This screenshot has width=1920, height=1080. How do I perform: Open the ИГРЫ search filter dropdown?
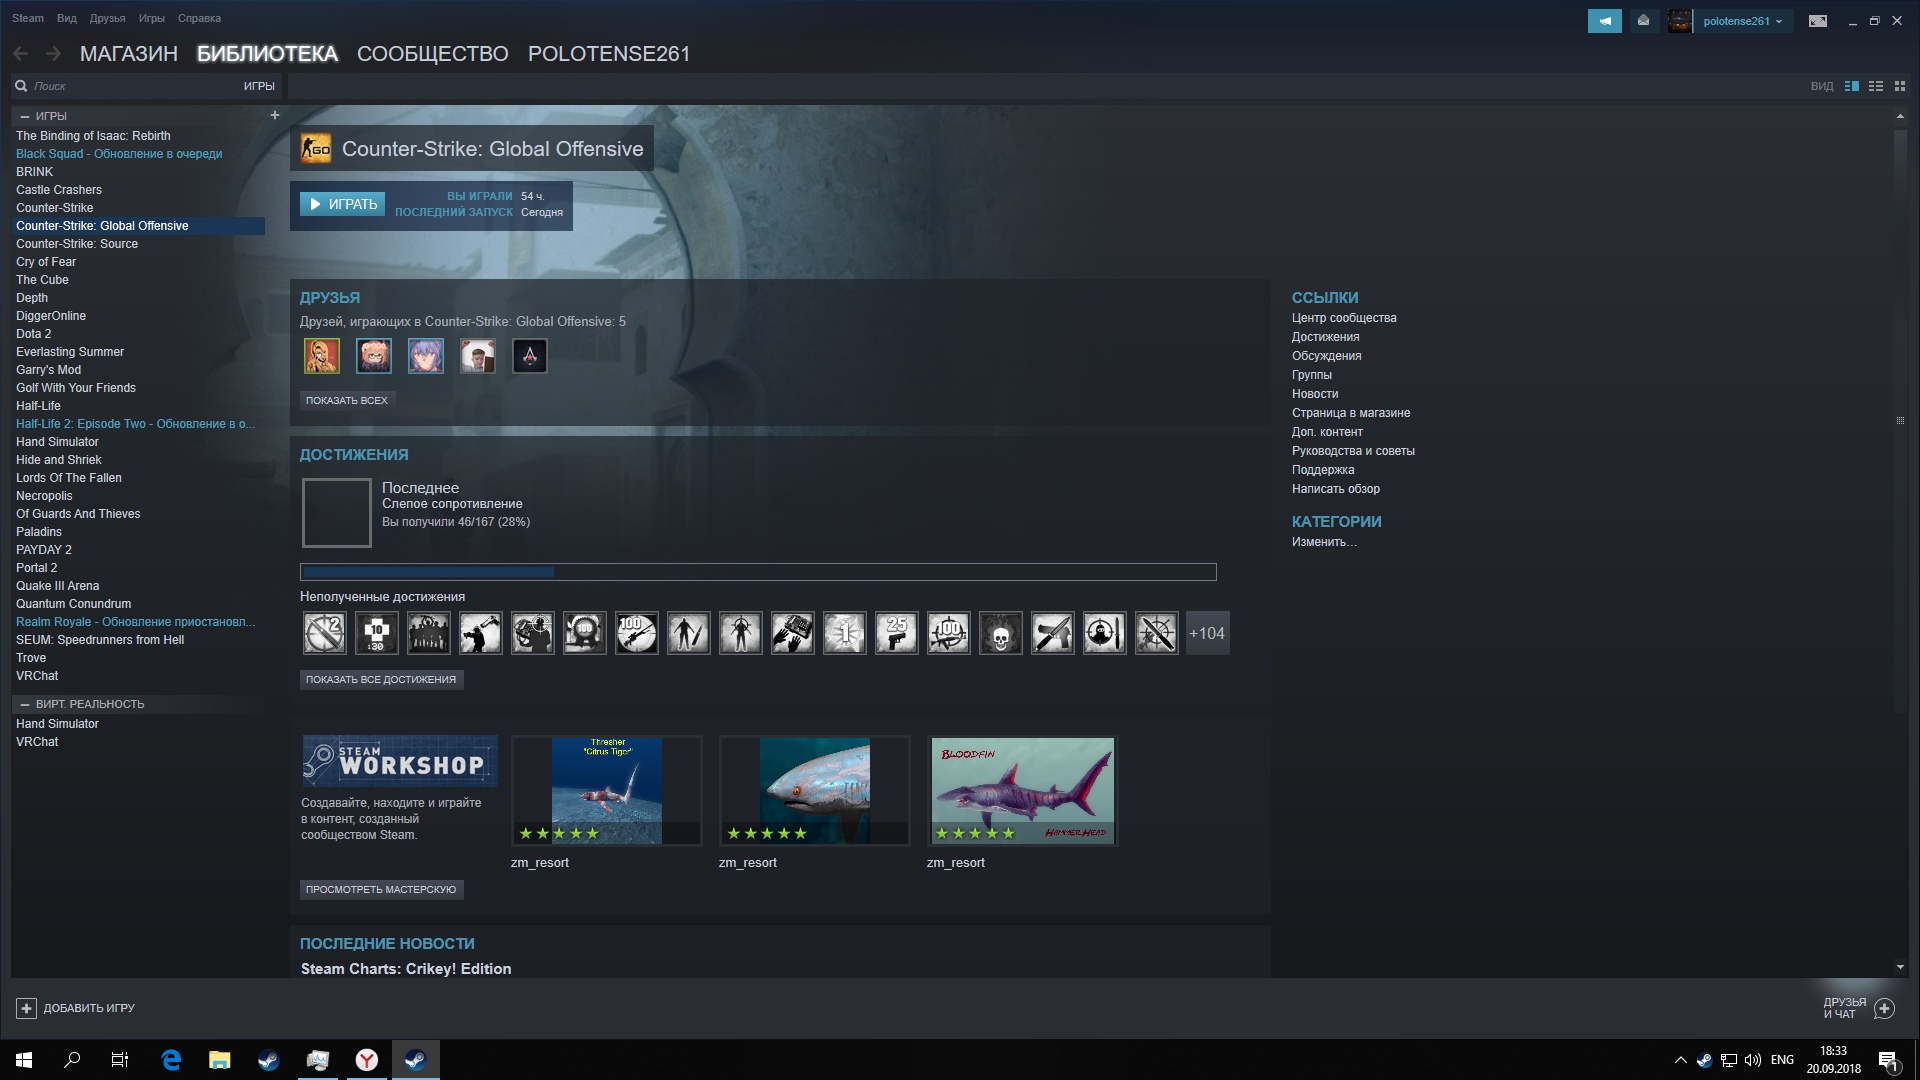pos(259,86)
